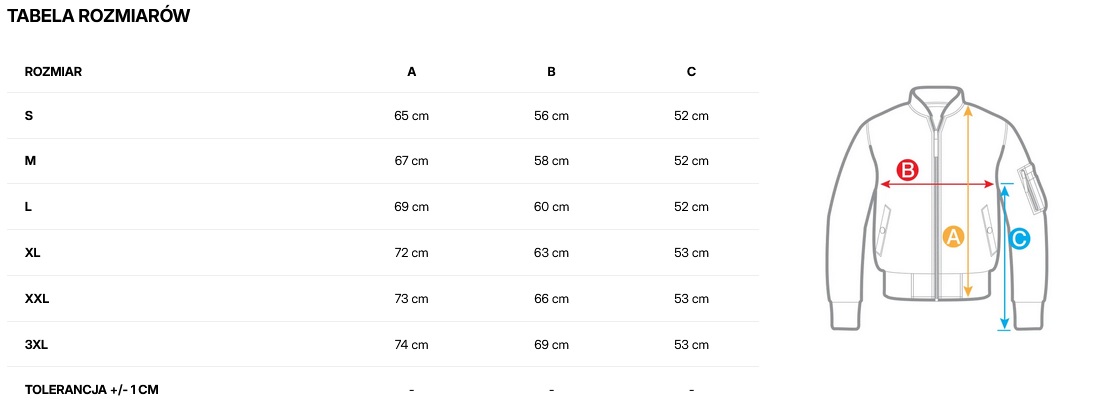Click the jacket sleeve pocket patch

[x=1029, y=186]
